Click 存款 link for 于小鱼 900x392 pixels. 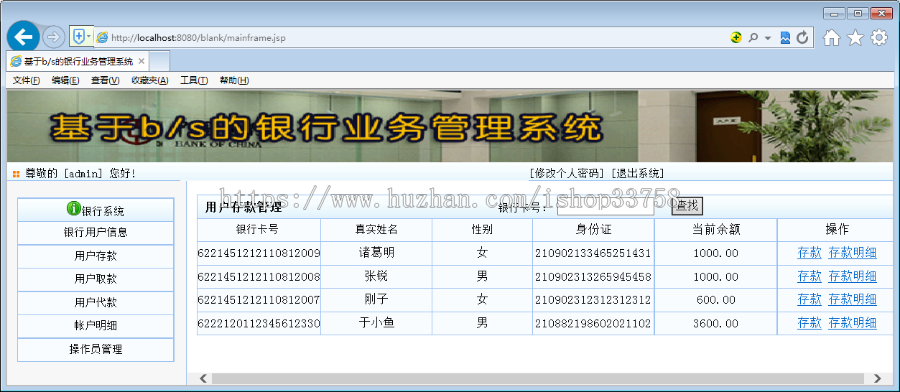pyautogui.click(x=809, y=323)
